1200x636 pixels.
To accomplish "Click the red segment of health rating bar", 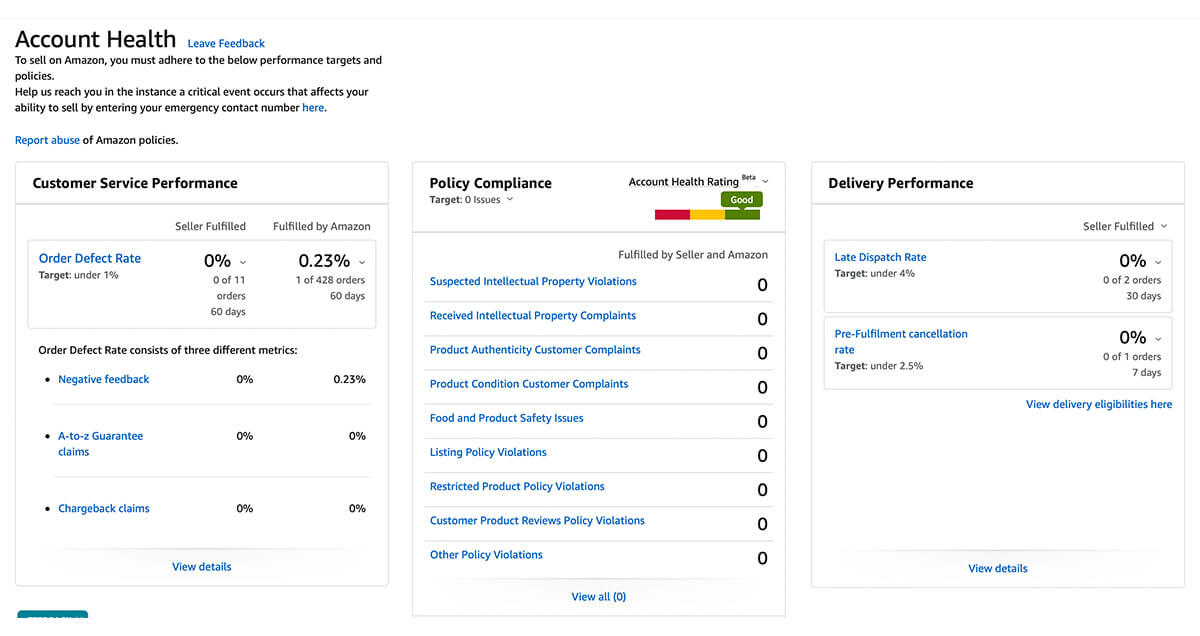I will [x=672, y=214].
